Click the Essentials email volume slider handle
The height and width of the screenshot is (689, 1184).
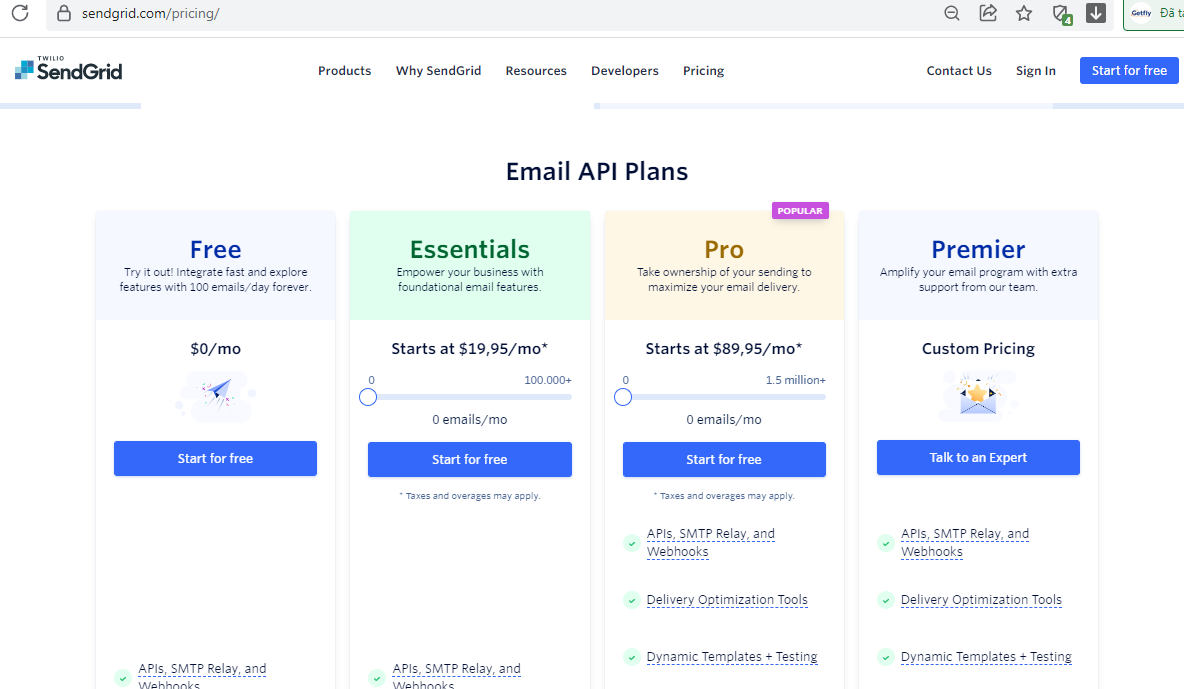point(368,397)
